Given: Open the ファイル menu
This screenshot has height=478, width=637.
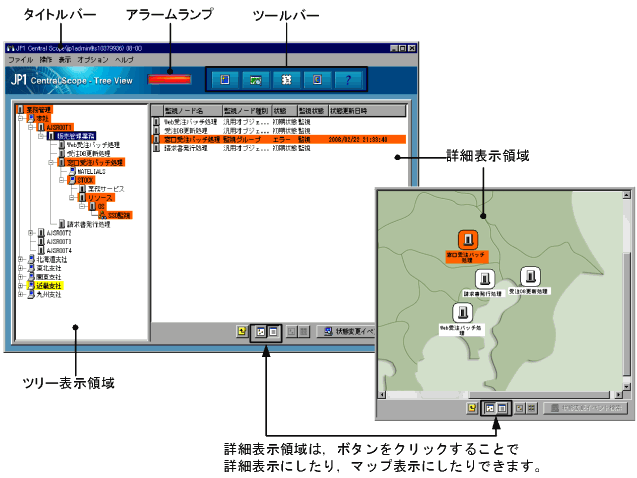Looking at the screenshot, I should pyautogui.click(x=21, y=60).
